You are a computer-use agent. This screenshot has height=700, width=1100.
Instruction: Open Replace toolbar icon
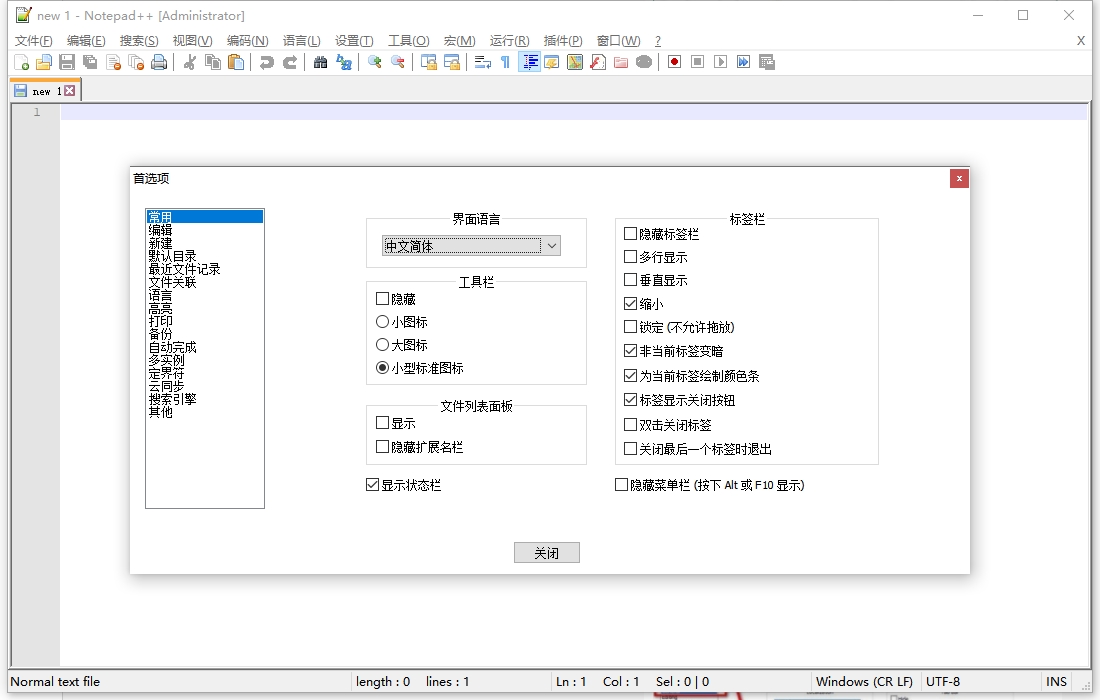pos(344,62)
